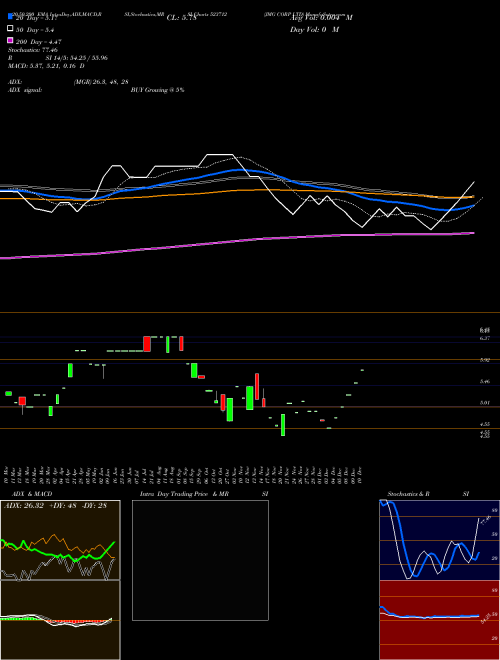Click the 5.46 price axis label
The height and width of the screenshot is (660, 500).
484,382
